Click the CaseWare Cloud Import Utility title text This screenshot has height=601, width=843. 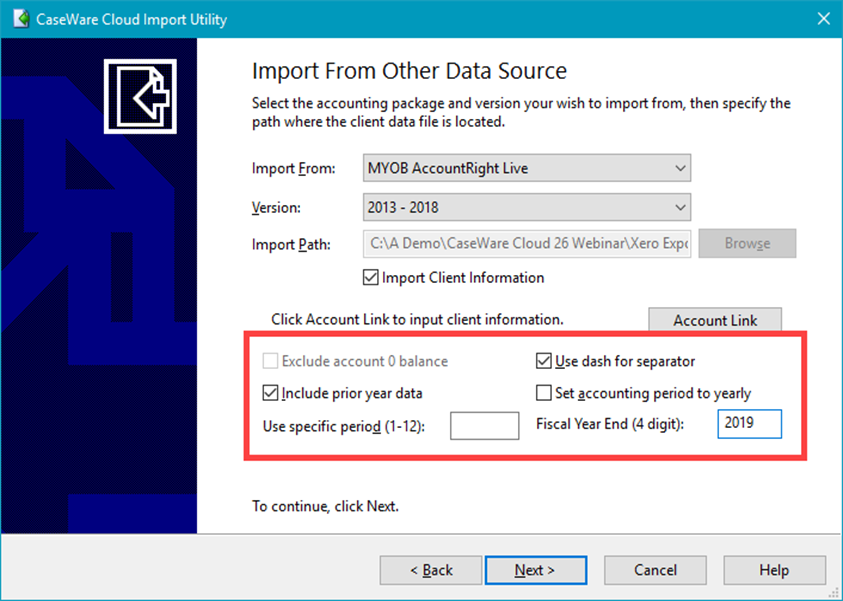tap(132, 19)
